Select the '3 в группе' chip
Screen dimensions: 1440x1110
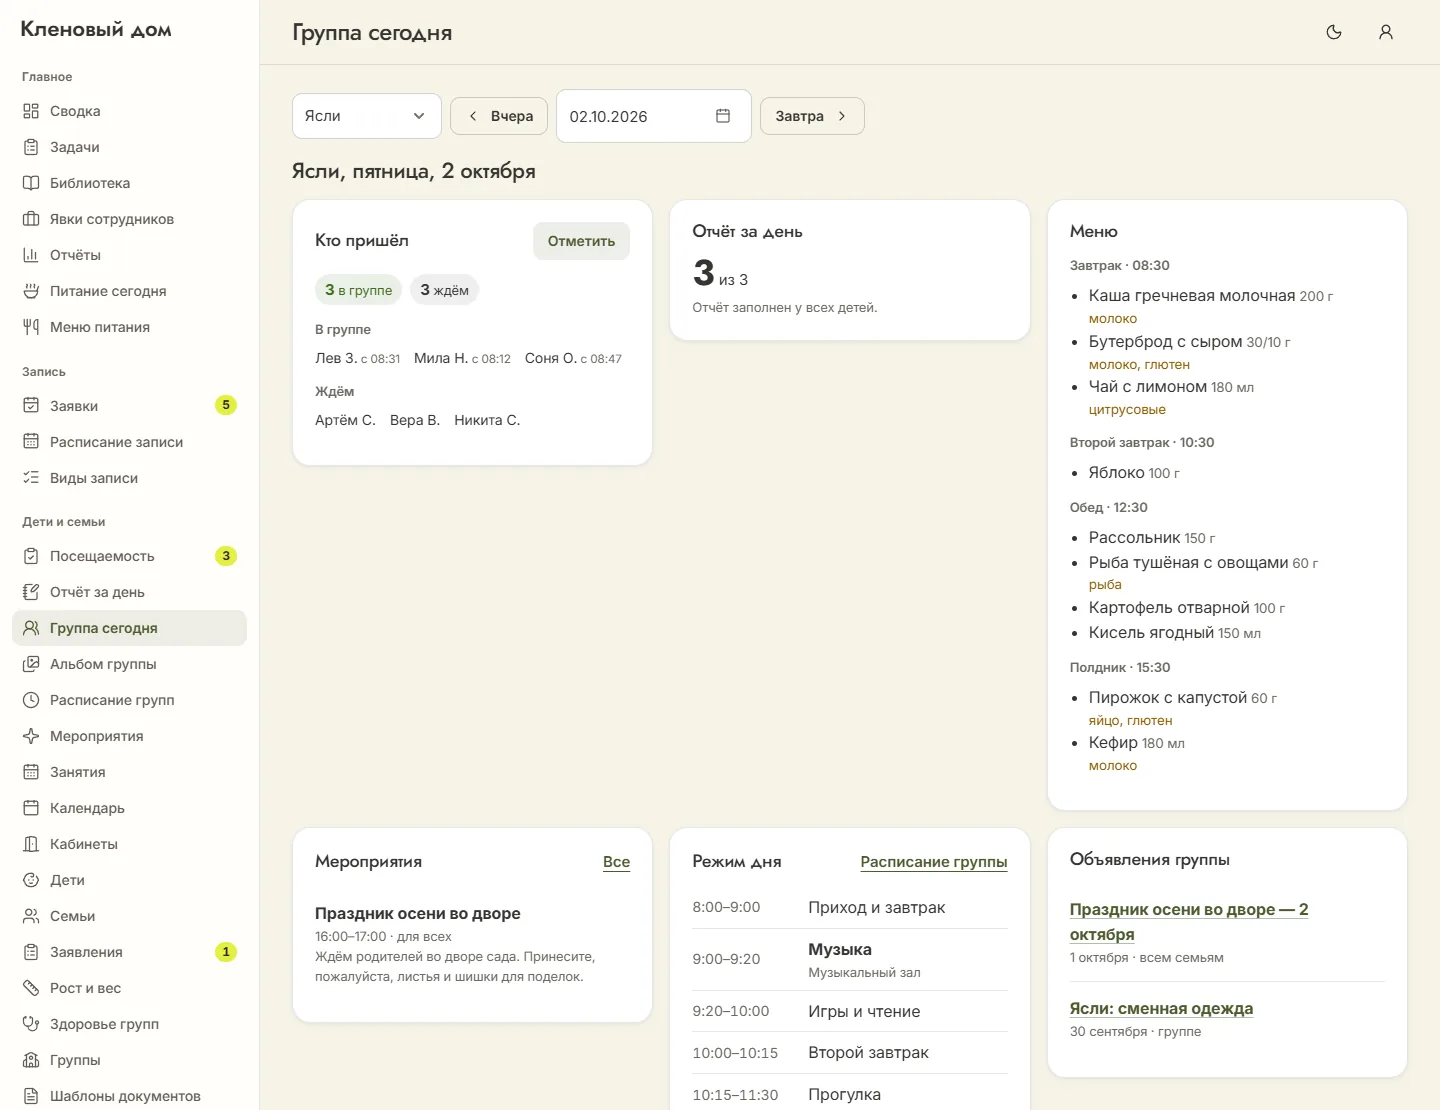click(358, 290)
